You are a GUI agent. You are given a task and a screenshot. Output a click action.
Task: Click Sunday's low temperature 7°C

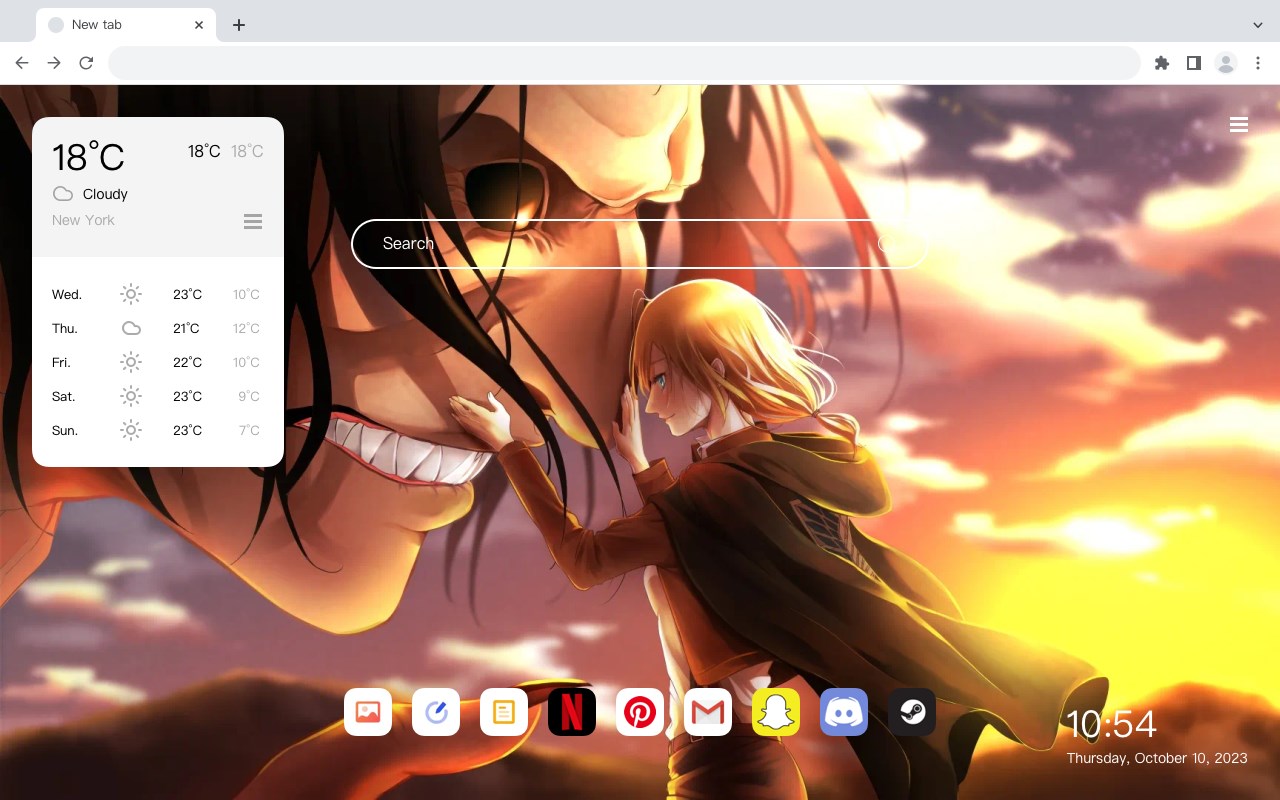(x=249, y=430)
